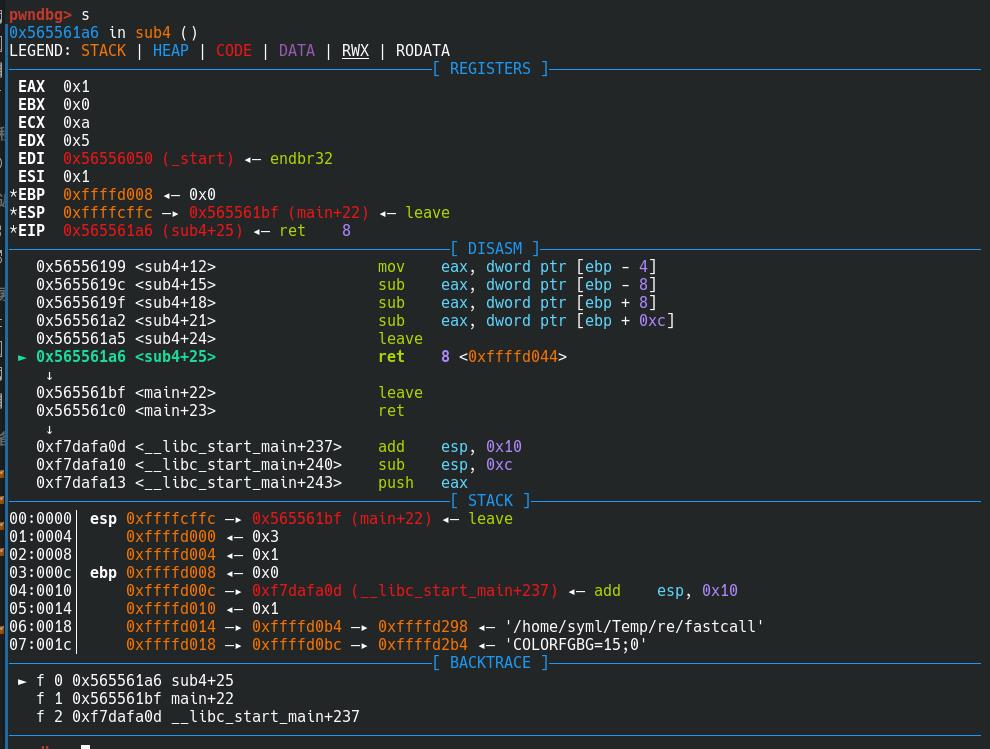Viewport: 990px width, 749px height.
Task: Click the underlined RWX legend label
Action: click(x=355, y=51)
